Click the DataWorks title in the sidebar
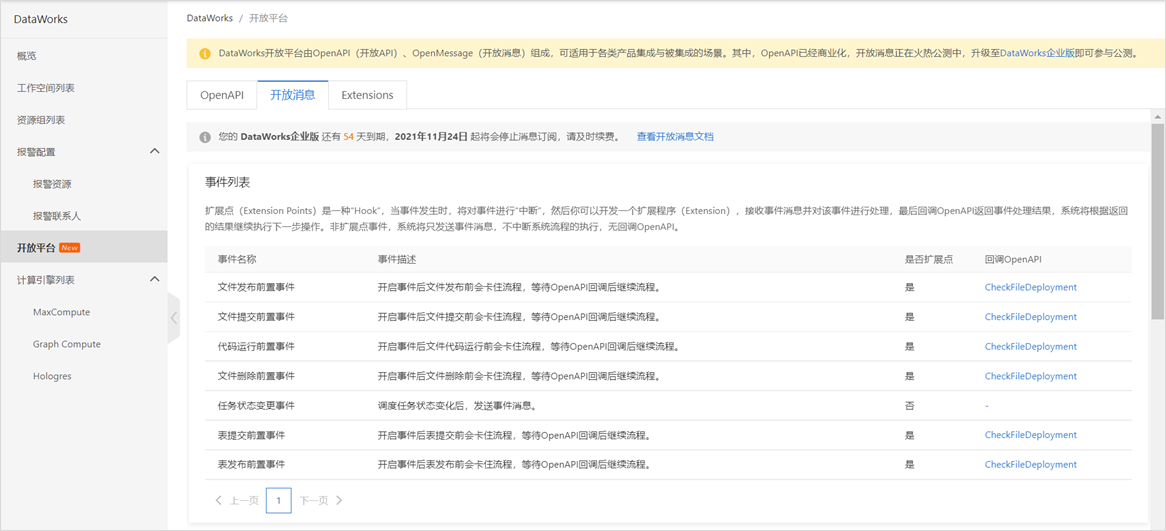 click(x=41, y=19)
